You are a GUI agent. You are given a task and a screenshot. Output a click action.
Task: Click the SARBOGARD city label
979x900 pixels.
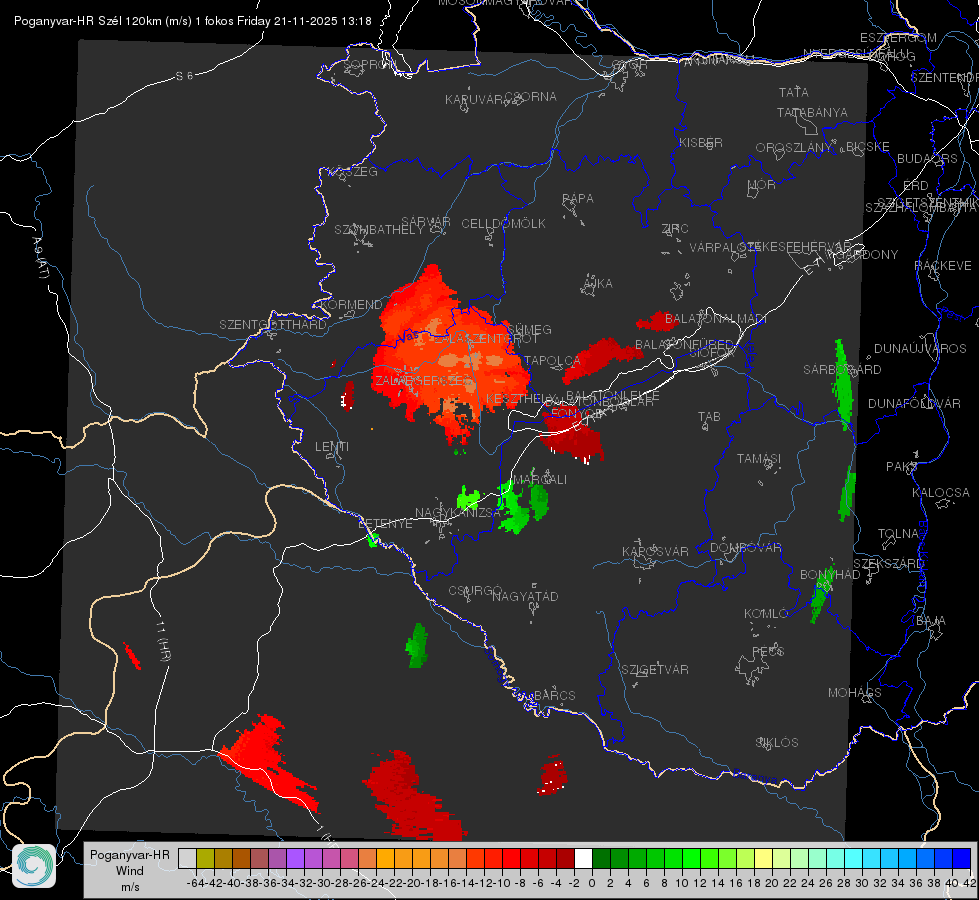(842, 370)
